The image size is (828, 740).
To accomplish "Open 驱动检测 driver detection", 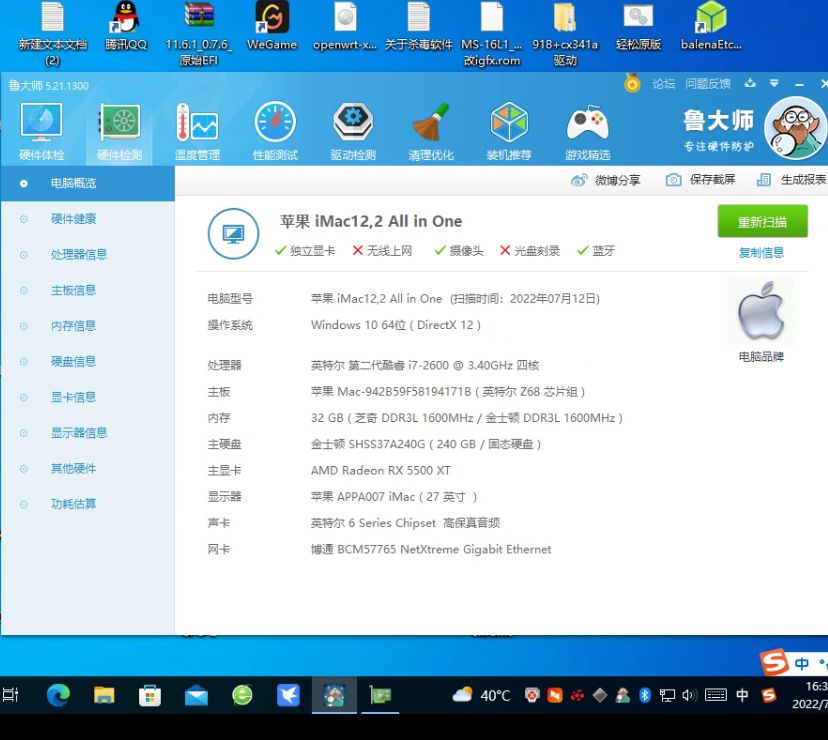I will 353,132.
